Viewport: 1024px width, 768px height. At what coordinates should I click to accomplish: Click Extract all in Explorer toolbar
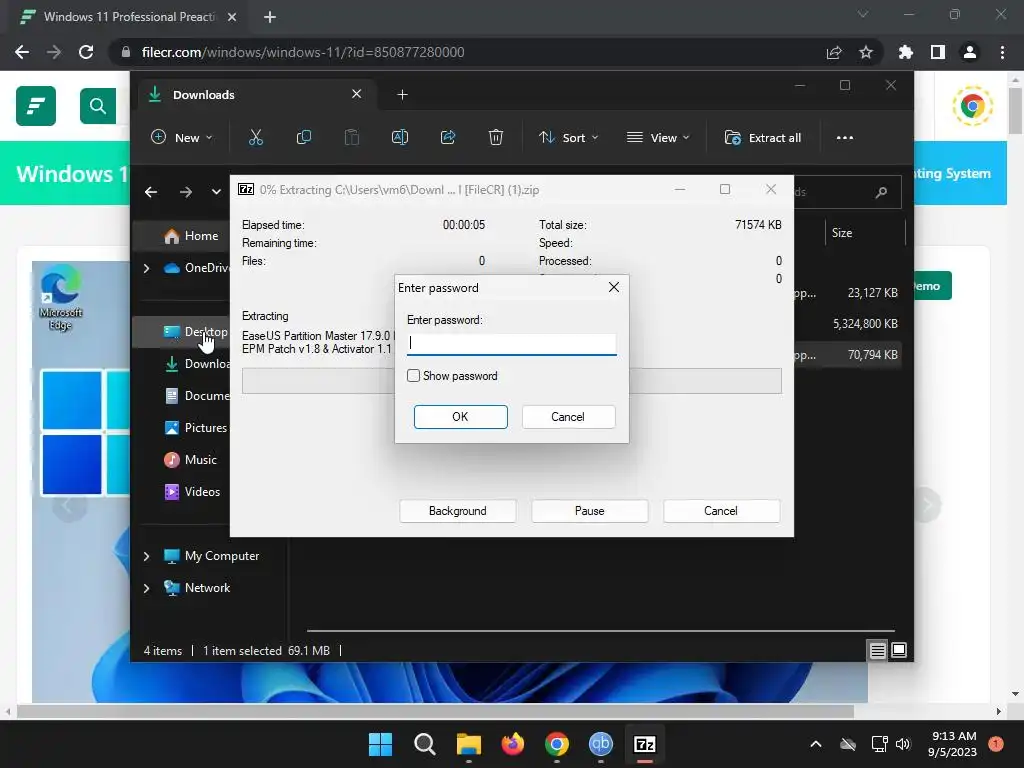click(x=763, y=138)
